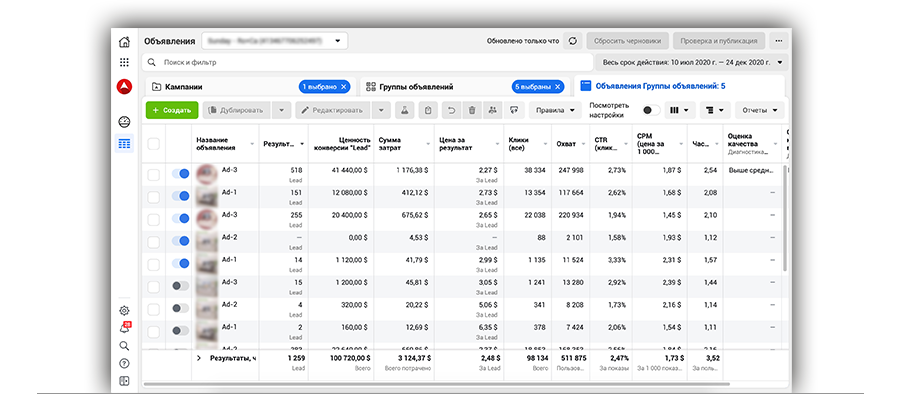The image size is (900, 397).
Task: Click the green Создать button
Action: tap(172, 110)
